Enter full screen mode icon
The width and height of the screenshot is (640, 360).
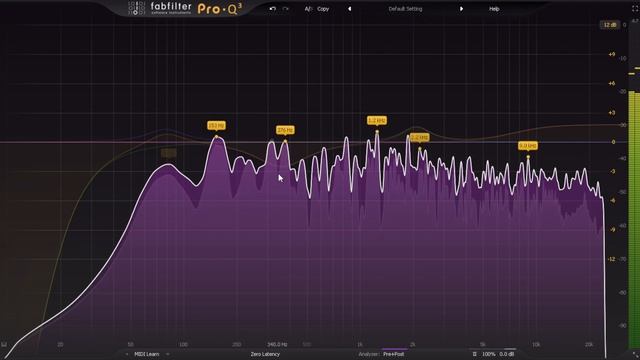click(x=635, y=9)
